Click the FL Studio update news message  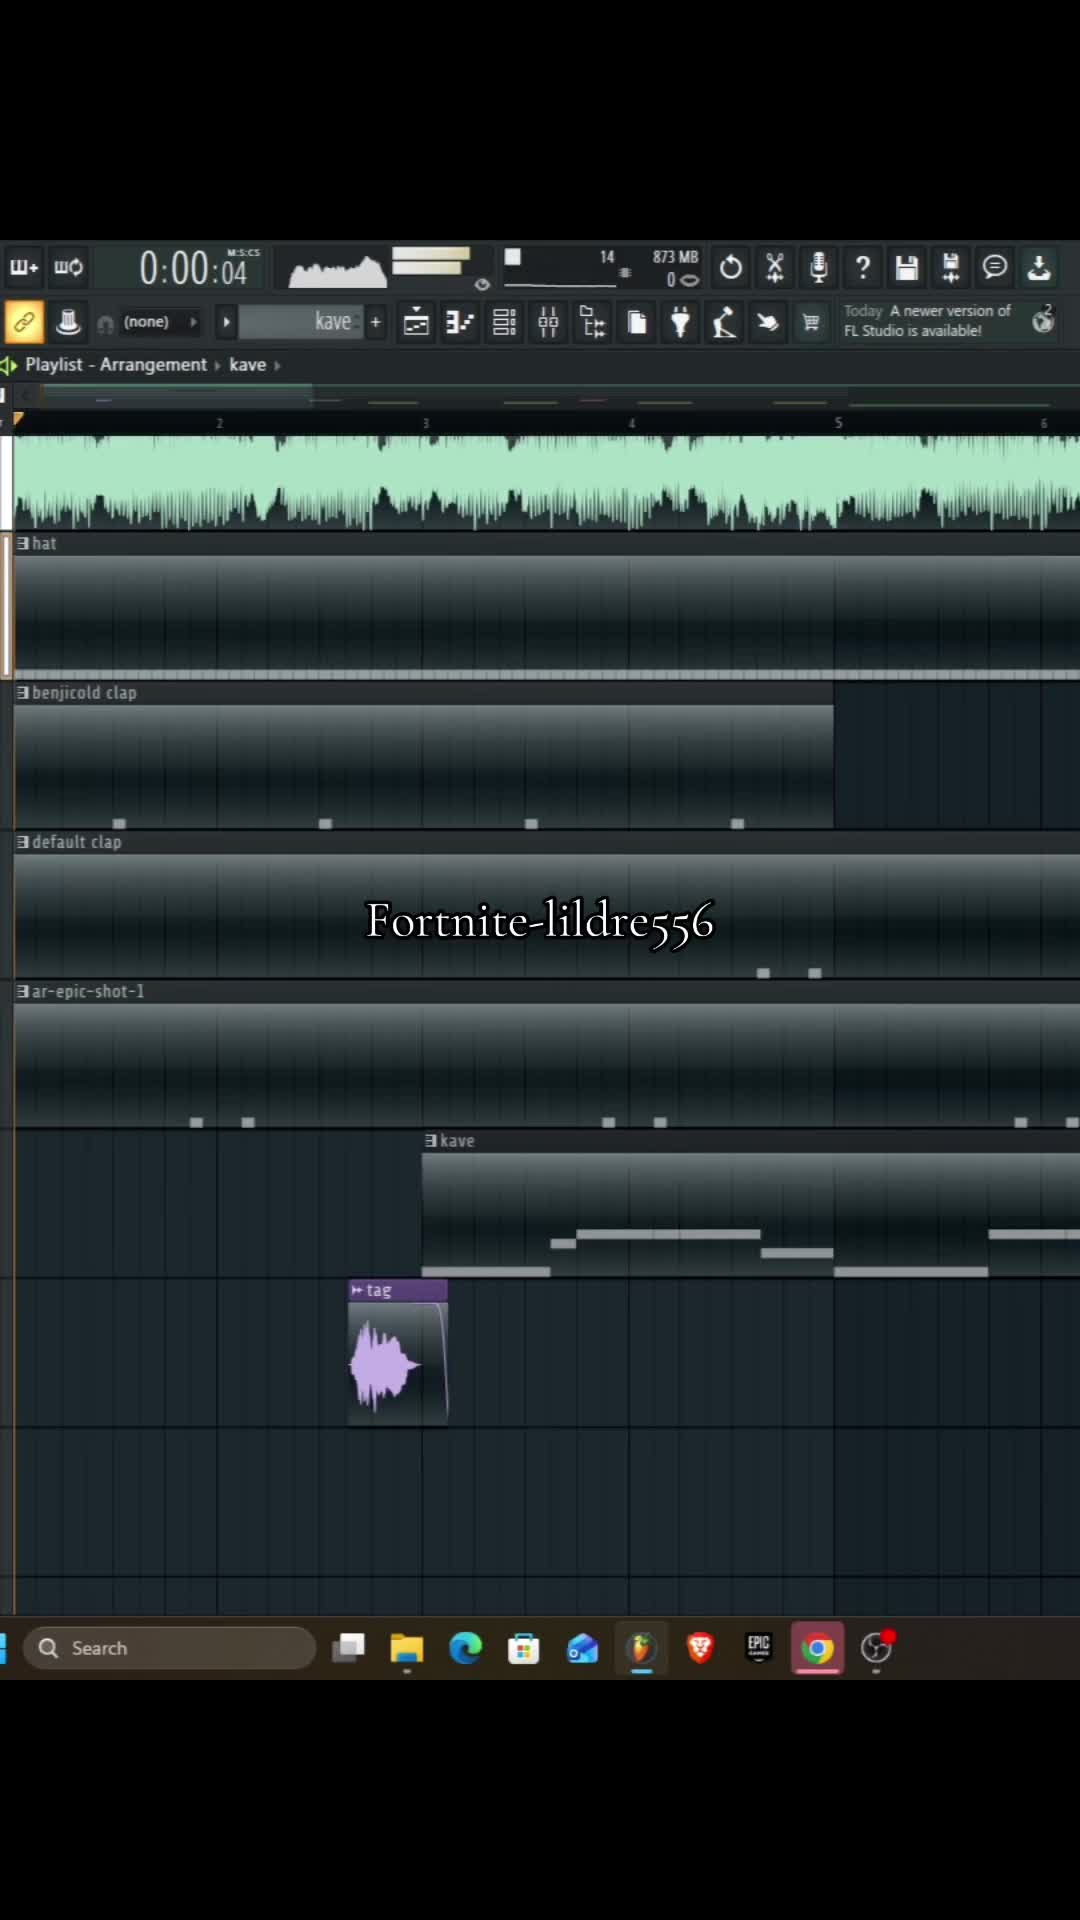pos(927,321)
